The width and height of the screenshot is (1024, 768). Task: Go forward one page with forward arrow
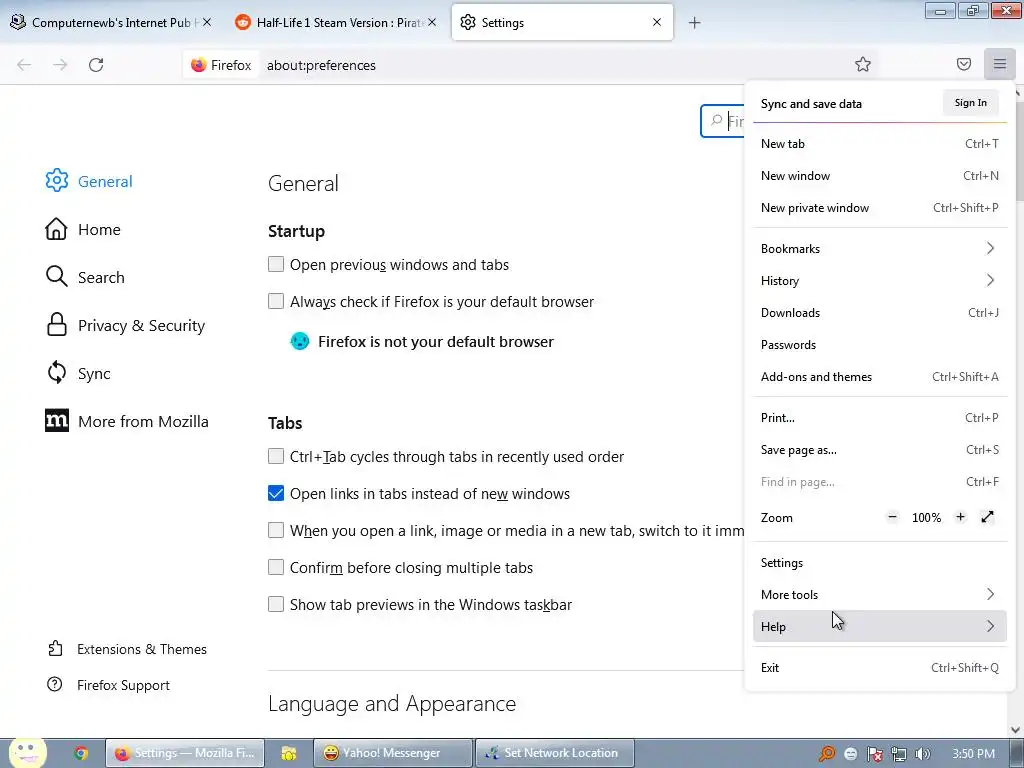(60, 65)
